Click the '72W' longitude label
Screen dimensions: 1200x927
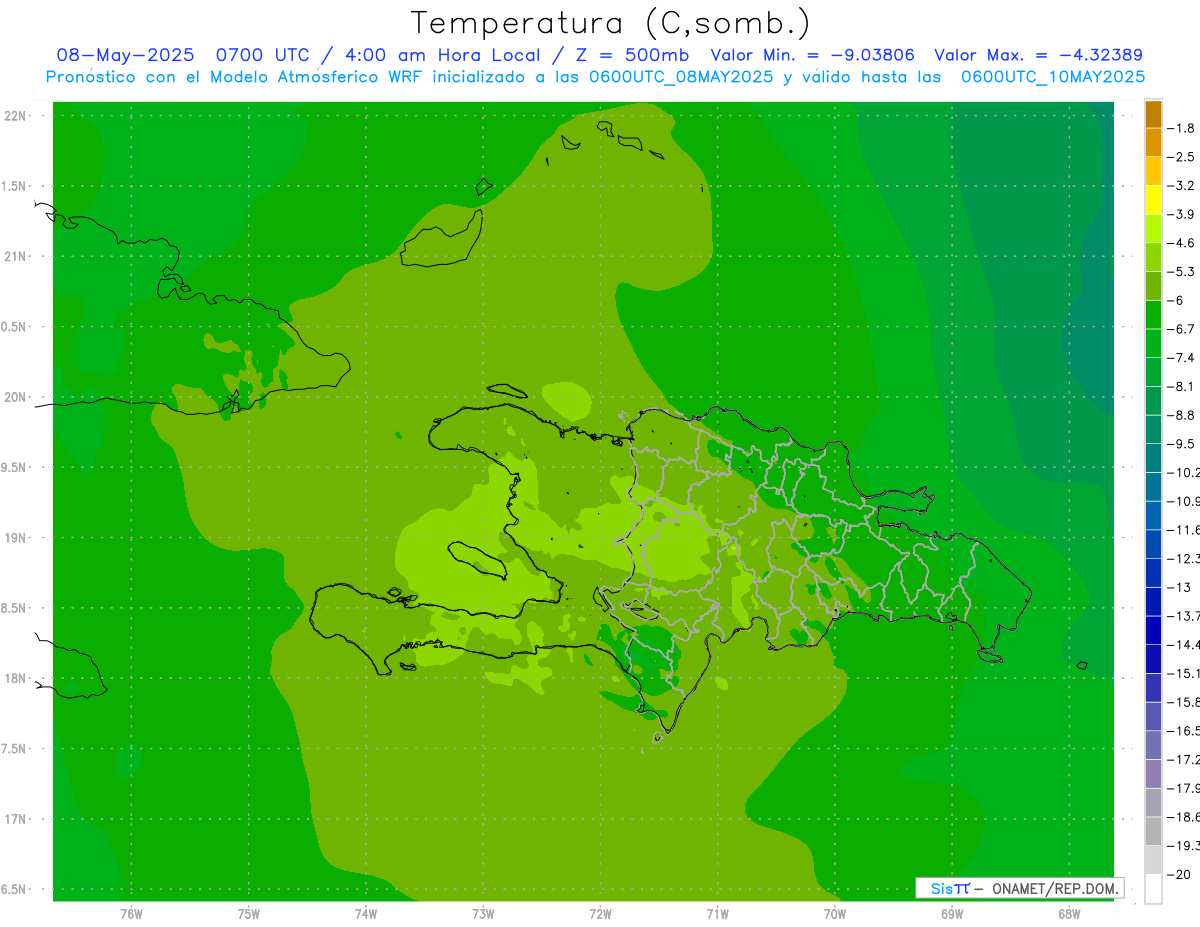coord(600,914)
